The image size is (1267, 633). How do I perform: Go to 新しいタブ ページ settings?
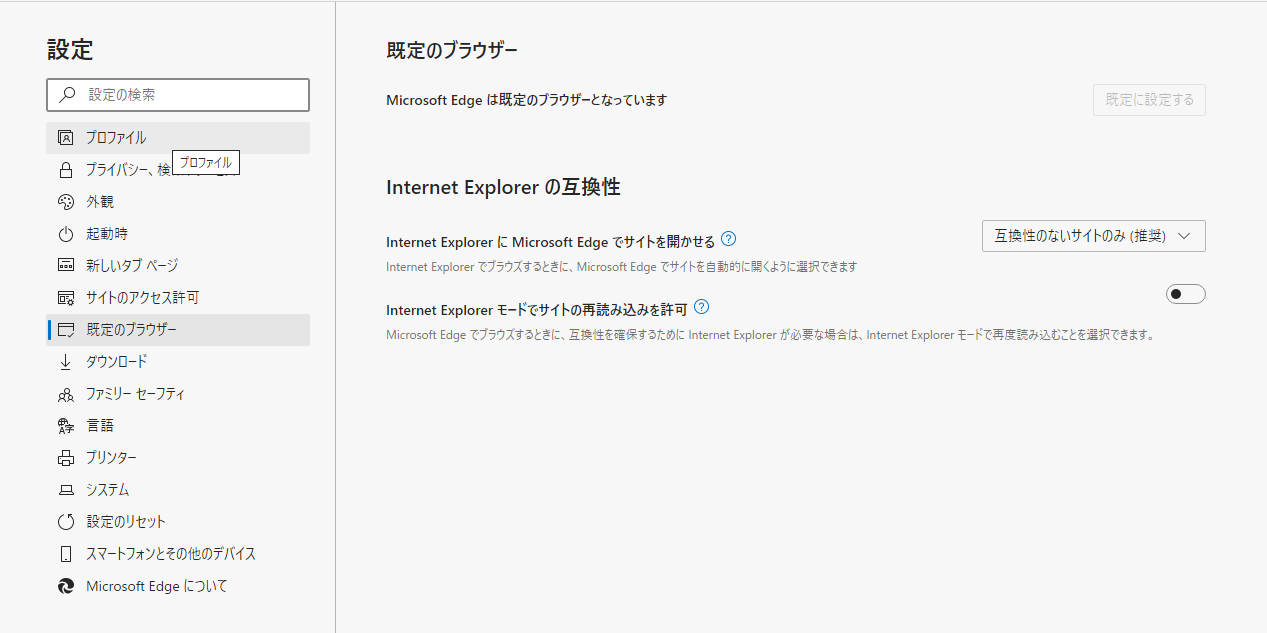click(178, 266)
